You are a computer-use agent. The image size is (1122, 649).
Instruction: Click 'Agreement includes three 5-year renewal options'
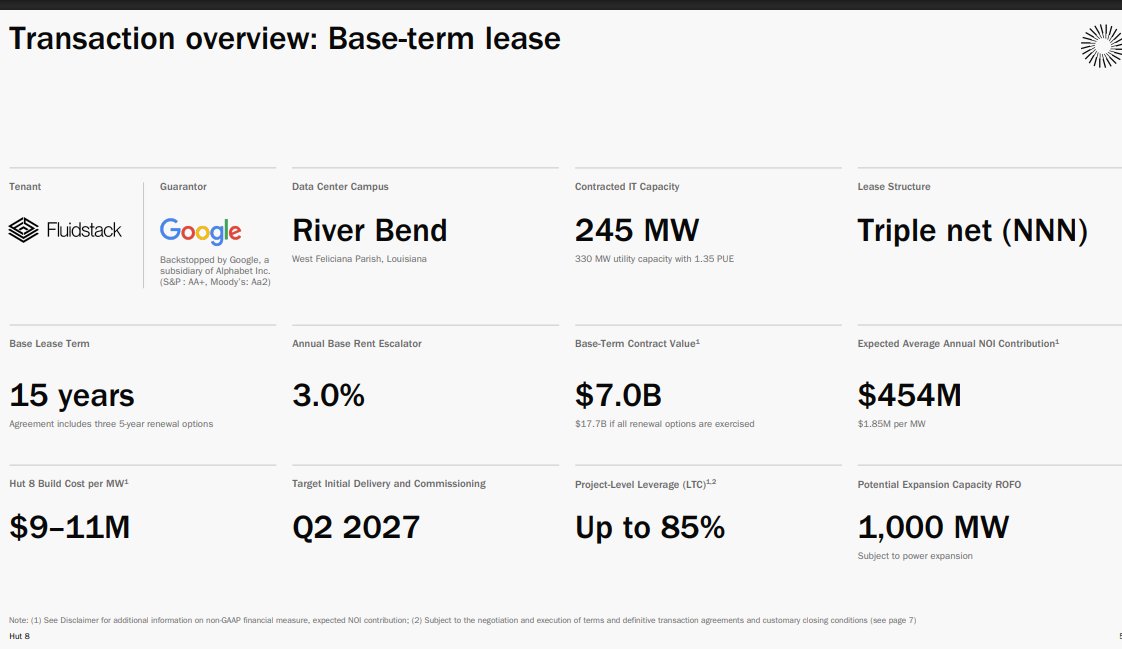pyautogui.click(x=111, y=424)
